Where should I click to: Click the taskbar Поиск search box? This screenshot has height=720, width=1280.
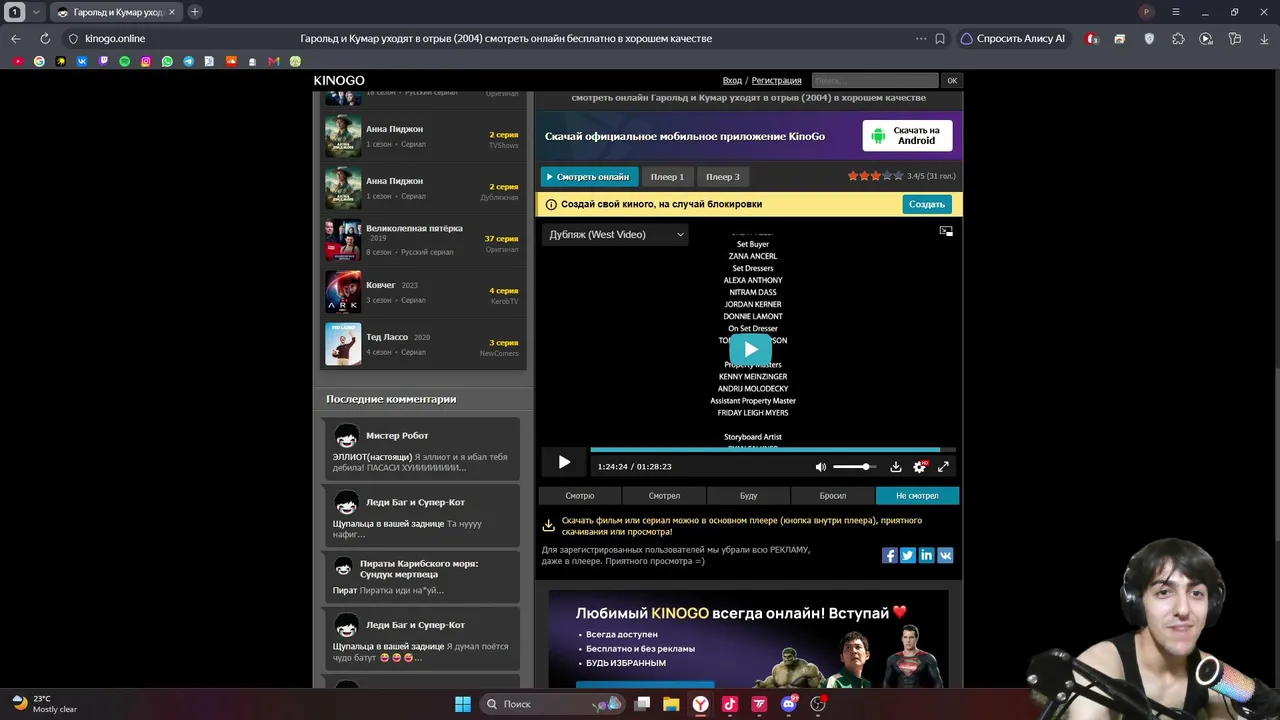551,704
